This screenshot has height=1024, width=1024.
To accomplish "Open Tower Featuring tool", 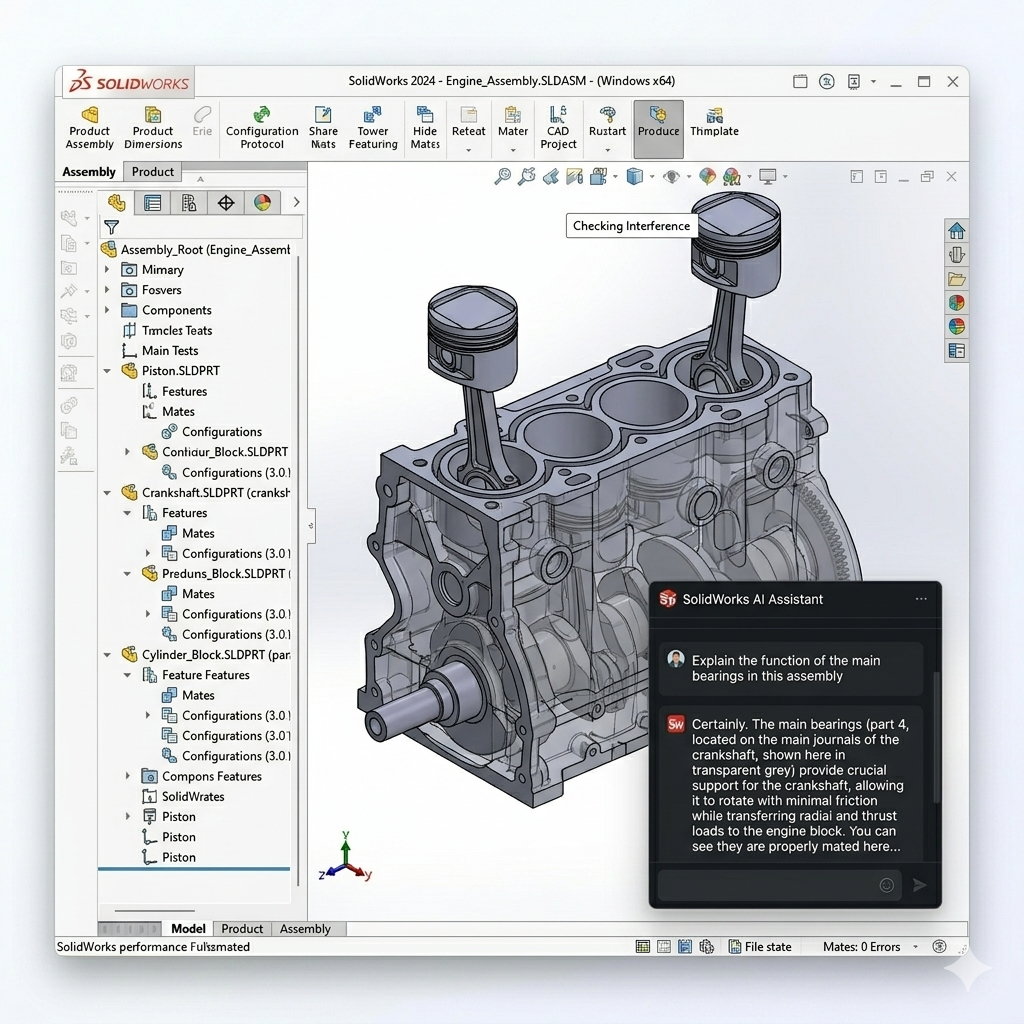I will [373, 129].
